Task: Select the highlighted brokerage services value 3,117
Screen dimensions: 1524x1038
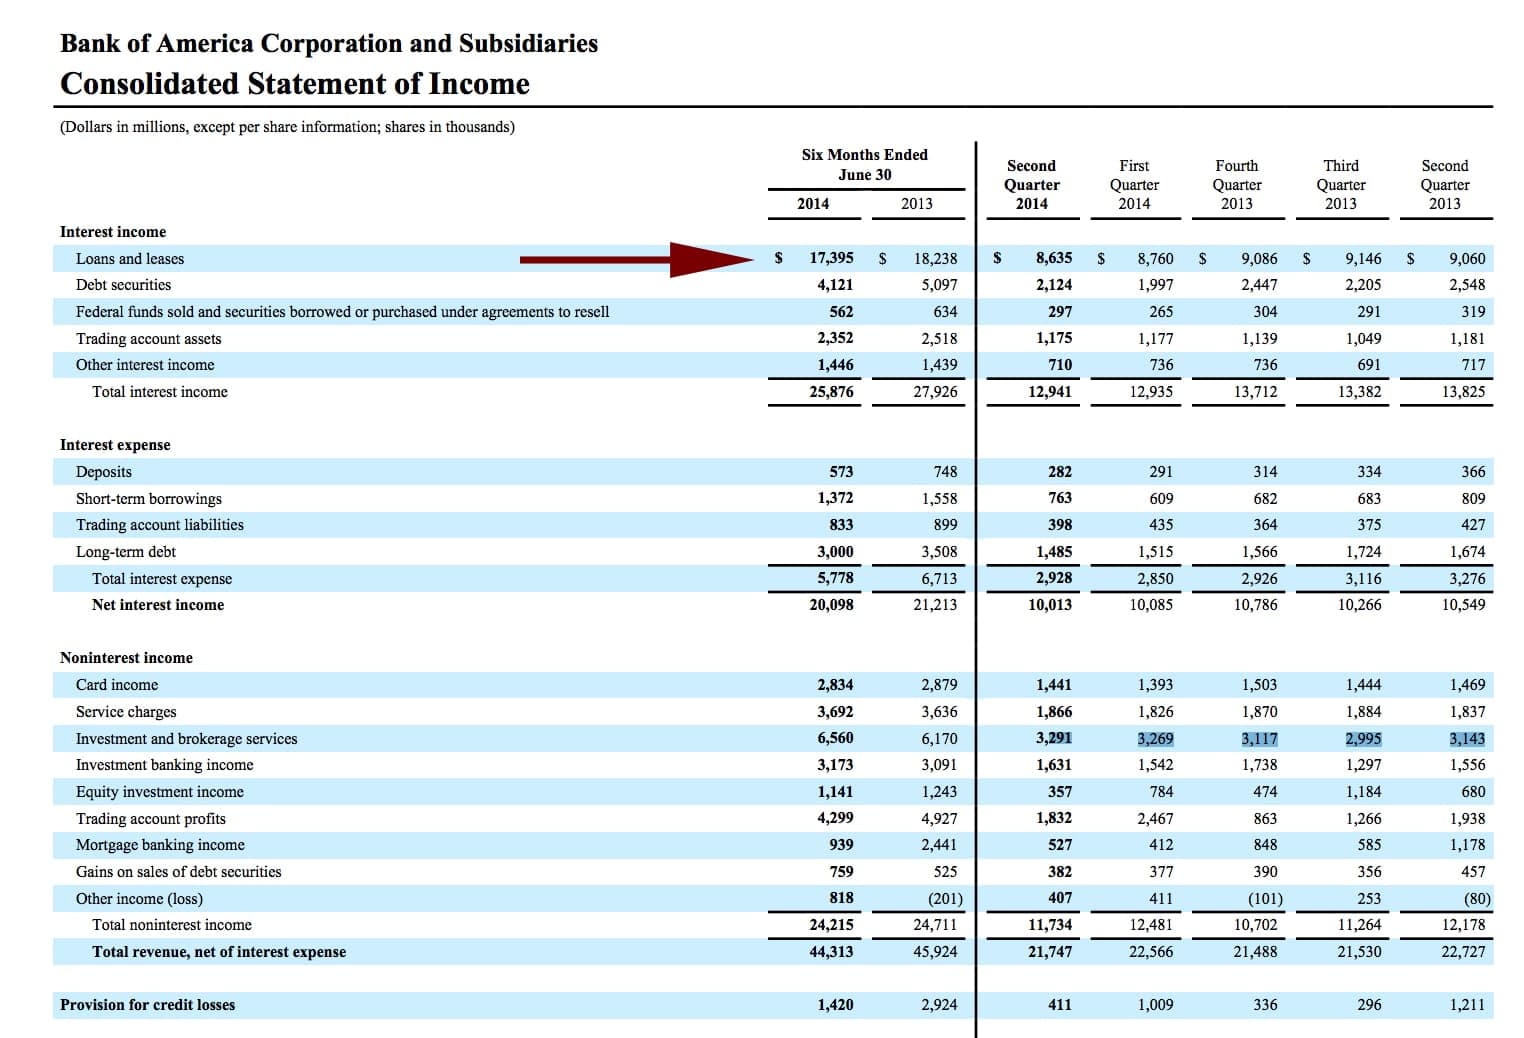Action: pos(1259,739)
